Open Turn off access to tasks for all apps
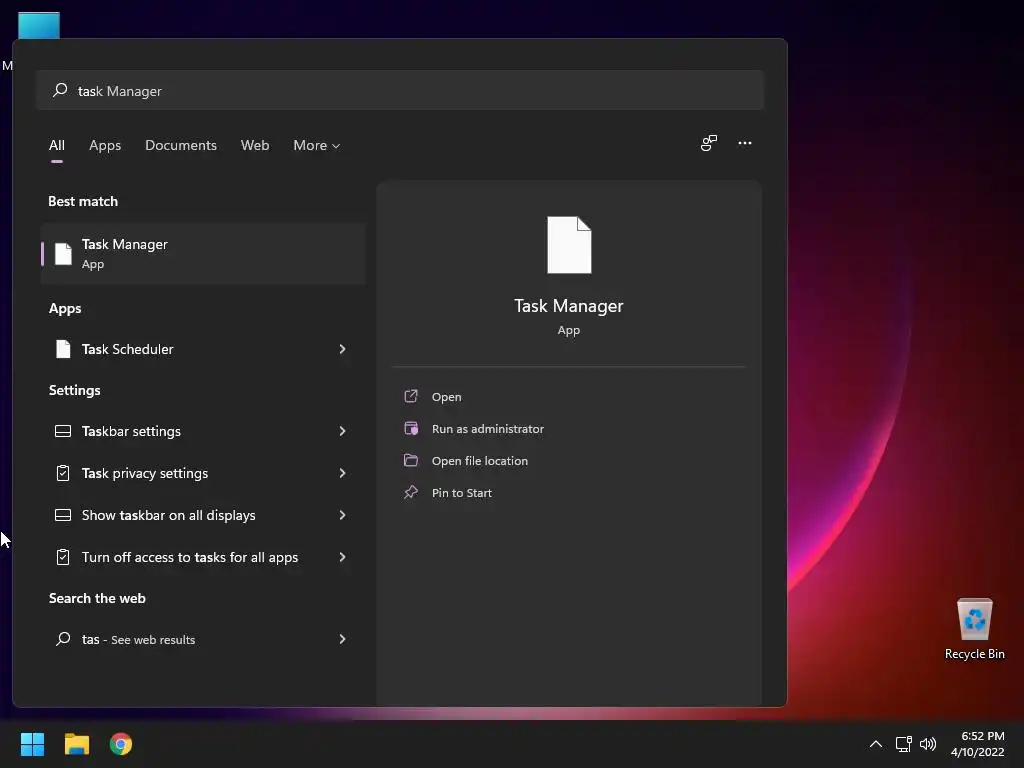Viewport: 1024px width, 768px height. (x=201, y=557)
